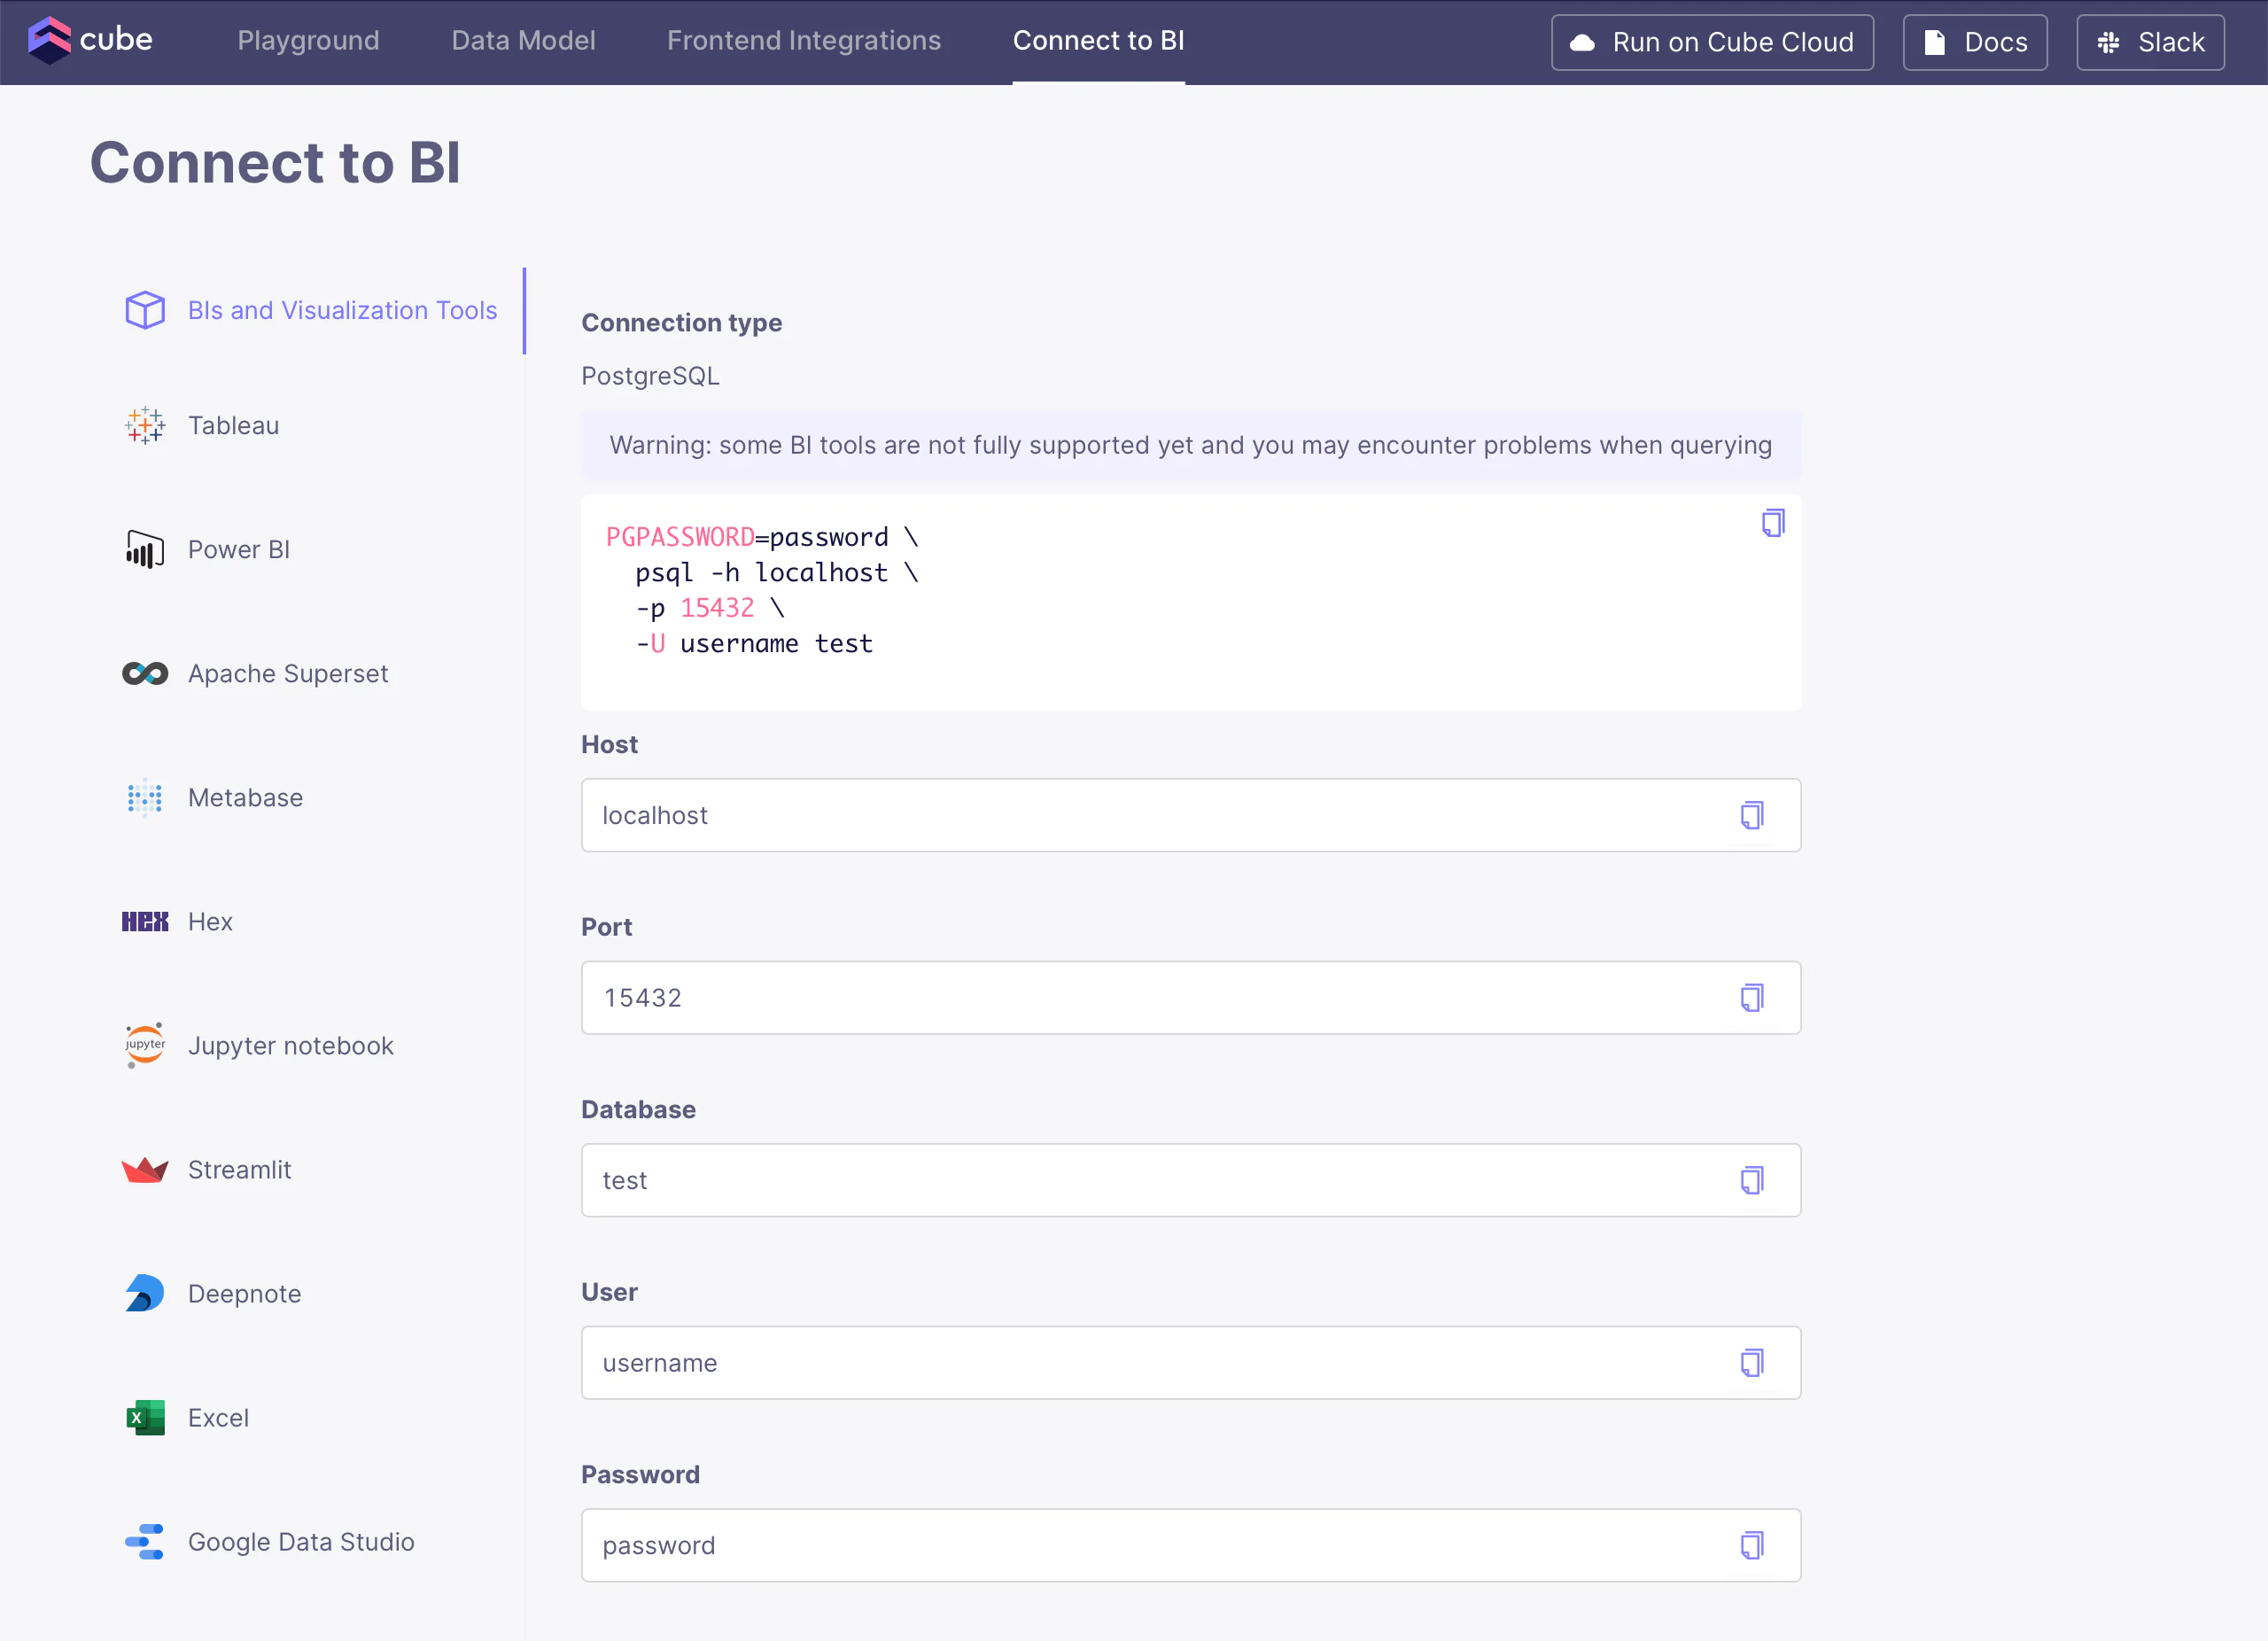
Task: Select Metabase in the tools sidebar
Action: point(245,797)
